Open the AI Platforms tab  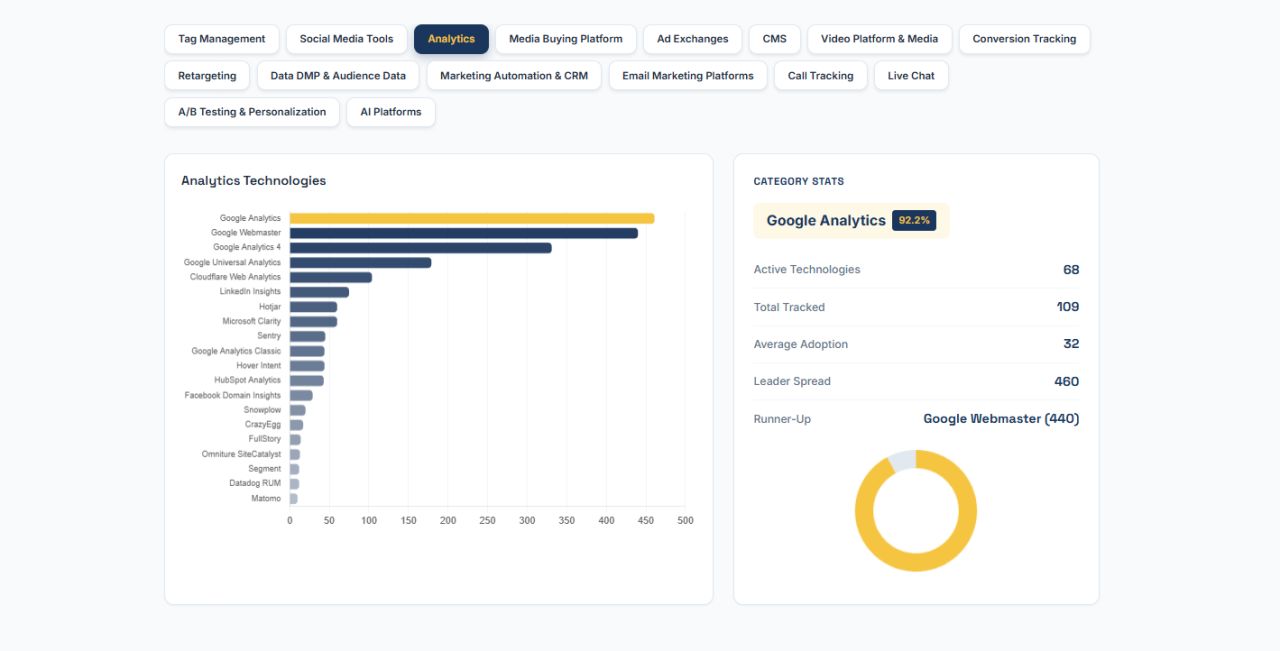pos(390,112)
